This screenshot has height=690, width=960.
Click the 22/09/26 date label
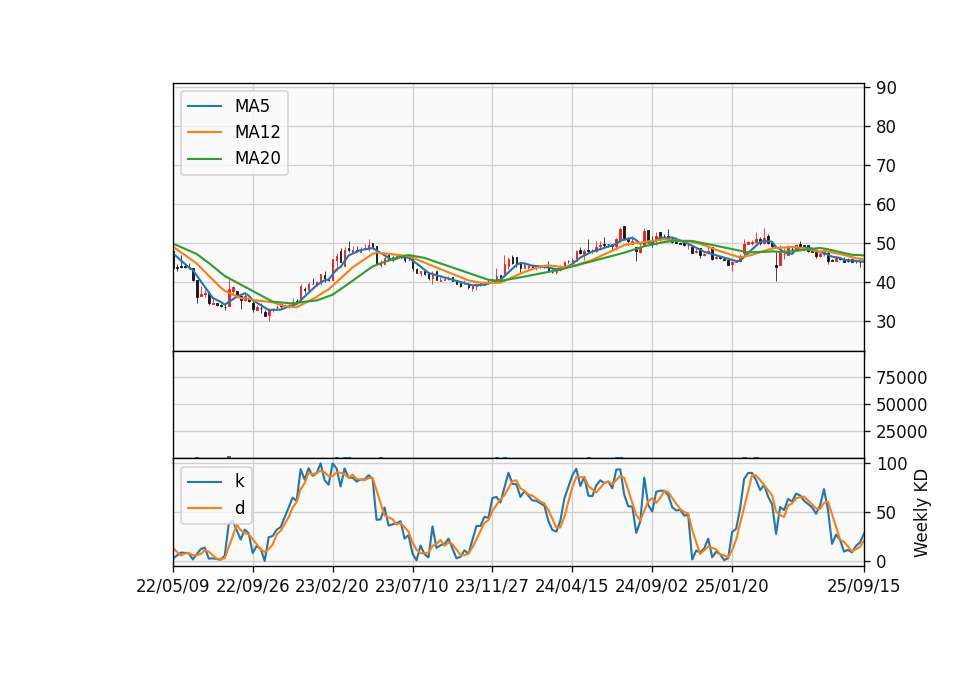(x=253, y=586)
